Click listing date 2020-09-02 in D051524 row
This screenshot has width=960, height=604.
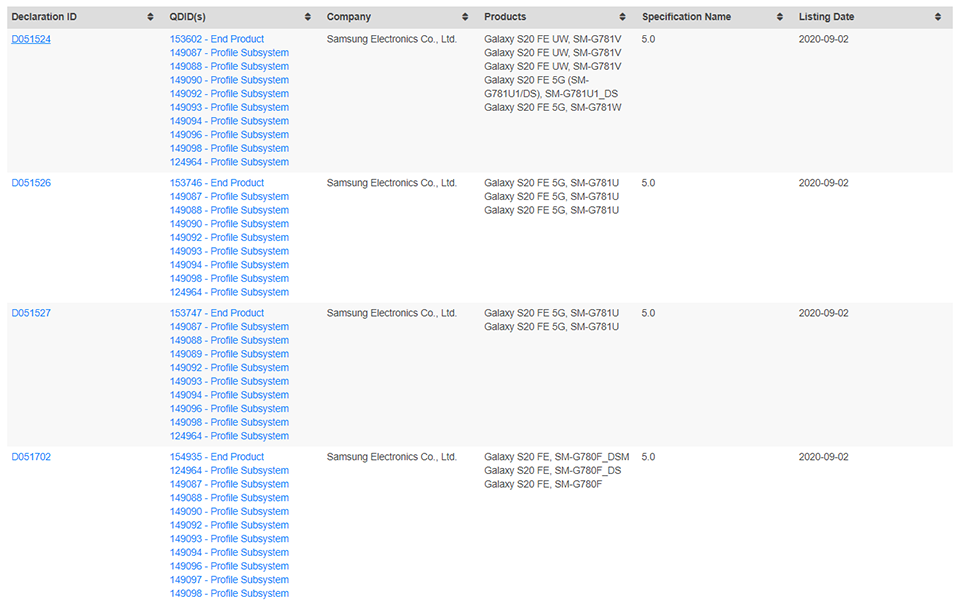(823, 39)
